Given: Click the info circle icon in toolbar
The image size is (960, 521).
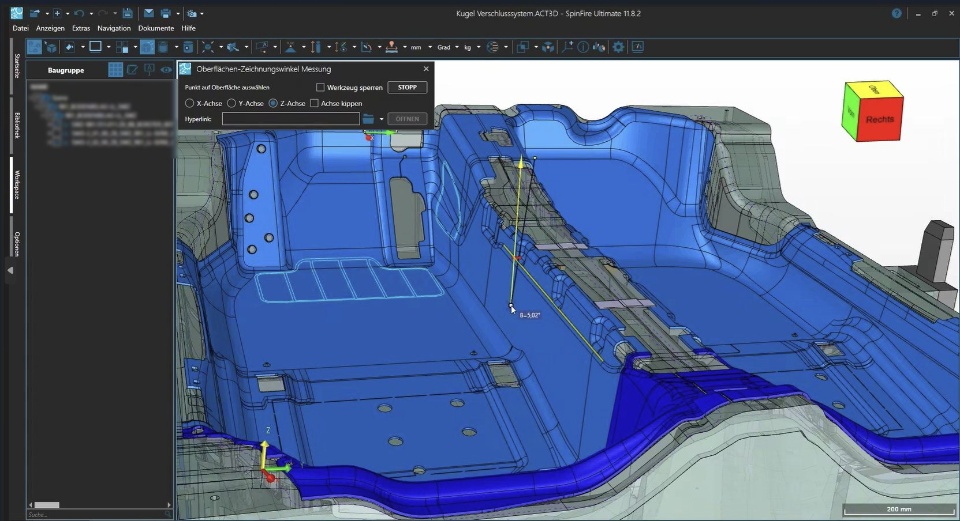Looking at the screenshot, I should 583,47.
